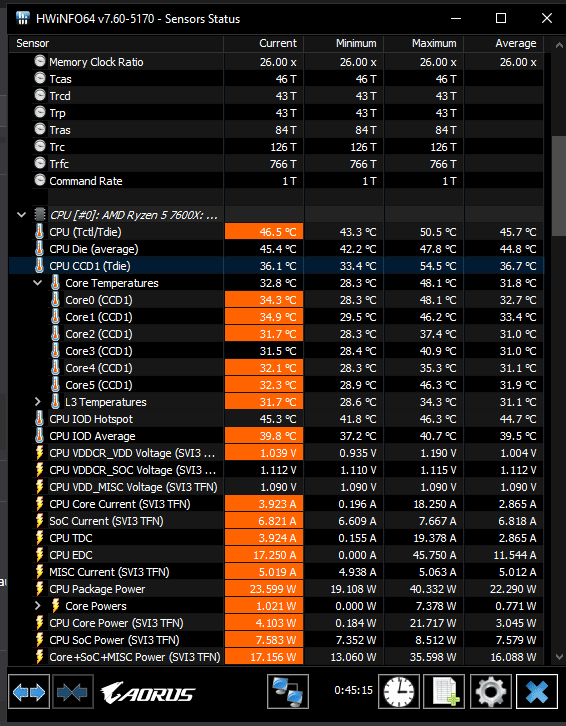The width and height of the screenshot is (566, 726).
Task: Click the thermometer icon beside CPU (Tctl/Tdie)
Action: pyautogui.click(x=40, y=232)
